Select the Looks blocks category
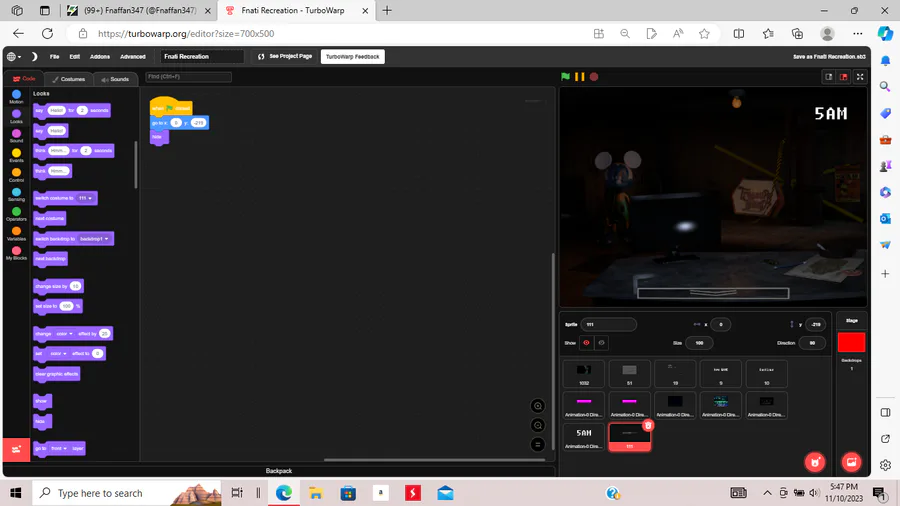 [x=16, y=116]
